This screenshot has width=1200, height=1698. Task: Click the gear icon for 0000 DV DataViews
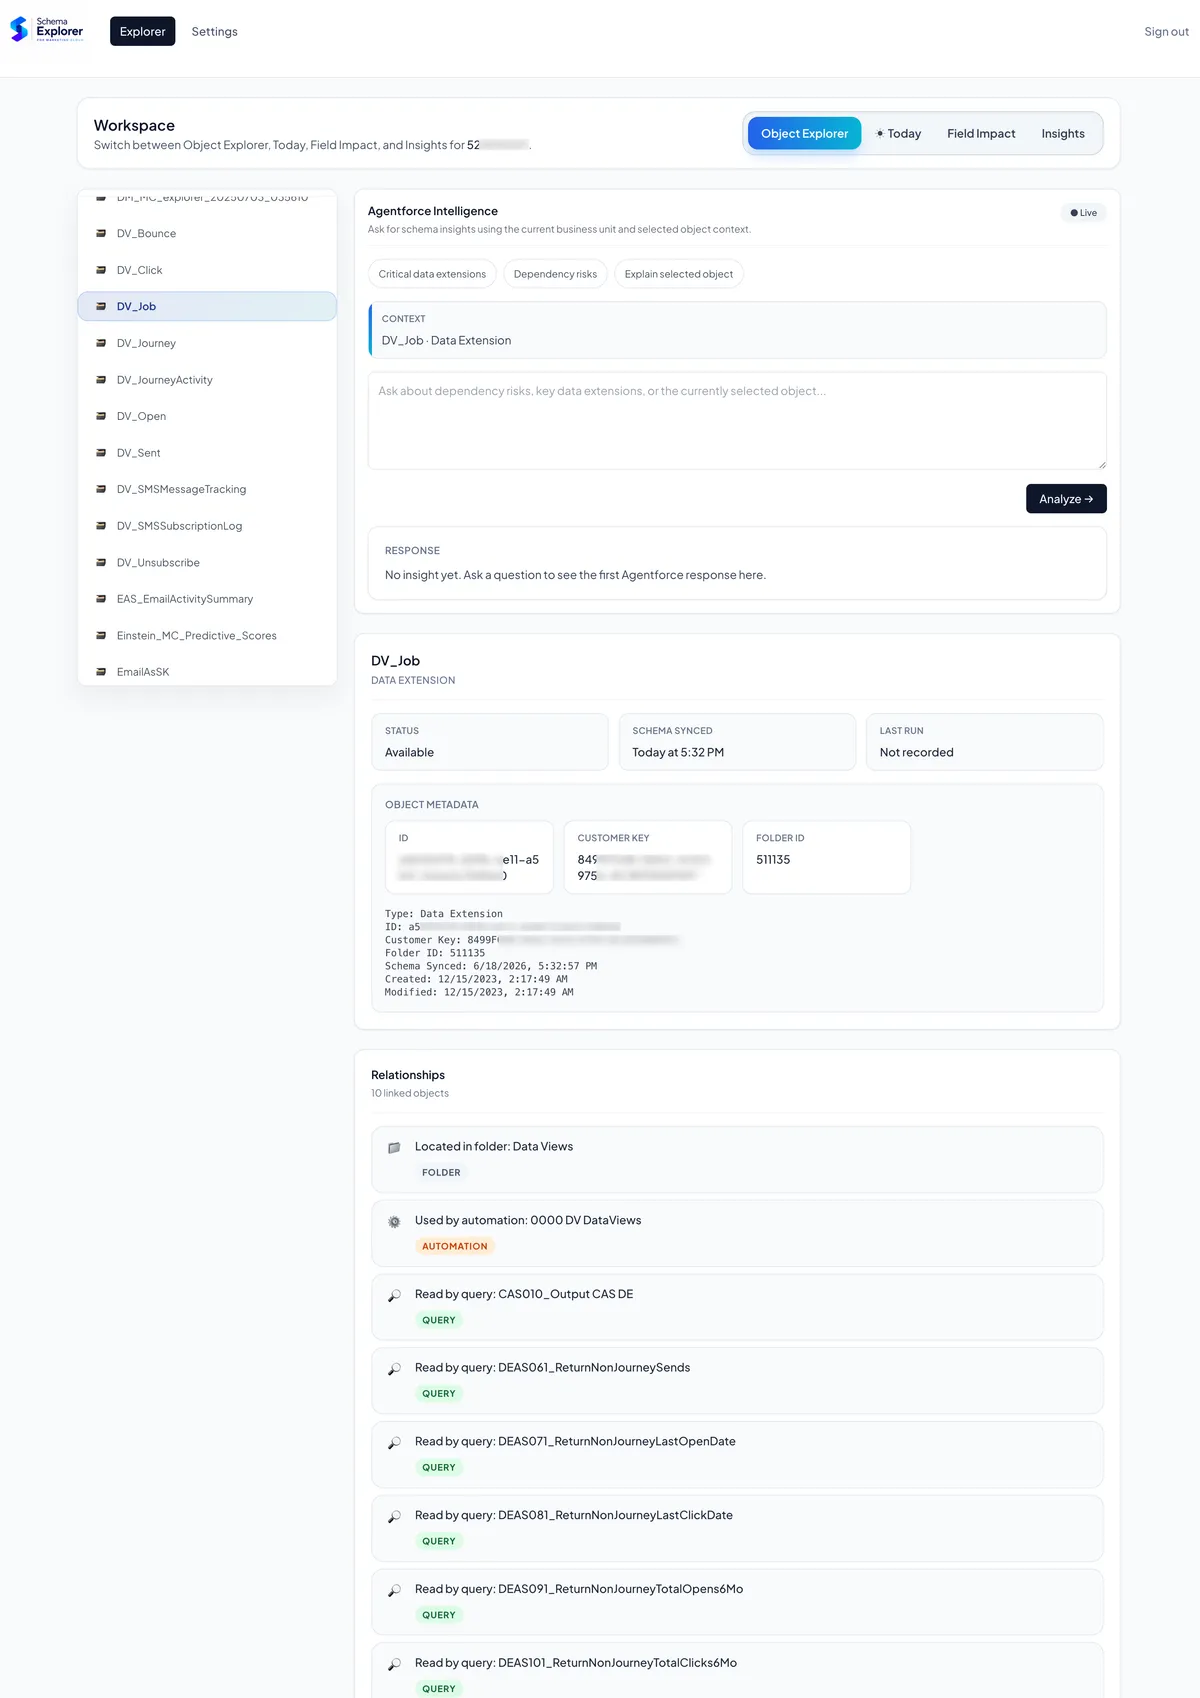394,1222
